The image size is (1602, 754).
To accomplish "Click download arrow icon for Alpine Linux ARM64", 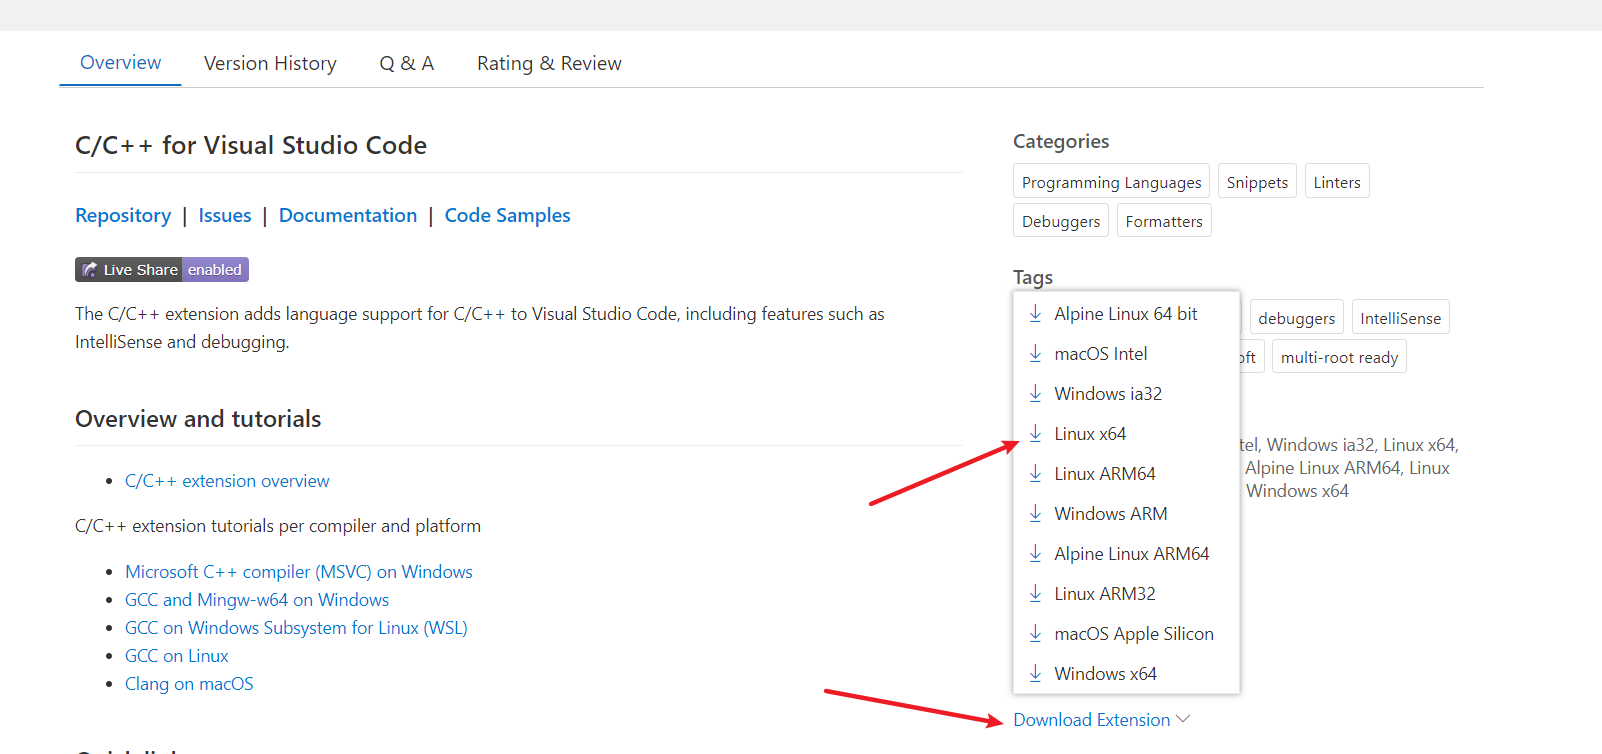I will [x=1035, y=554].
